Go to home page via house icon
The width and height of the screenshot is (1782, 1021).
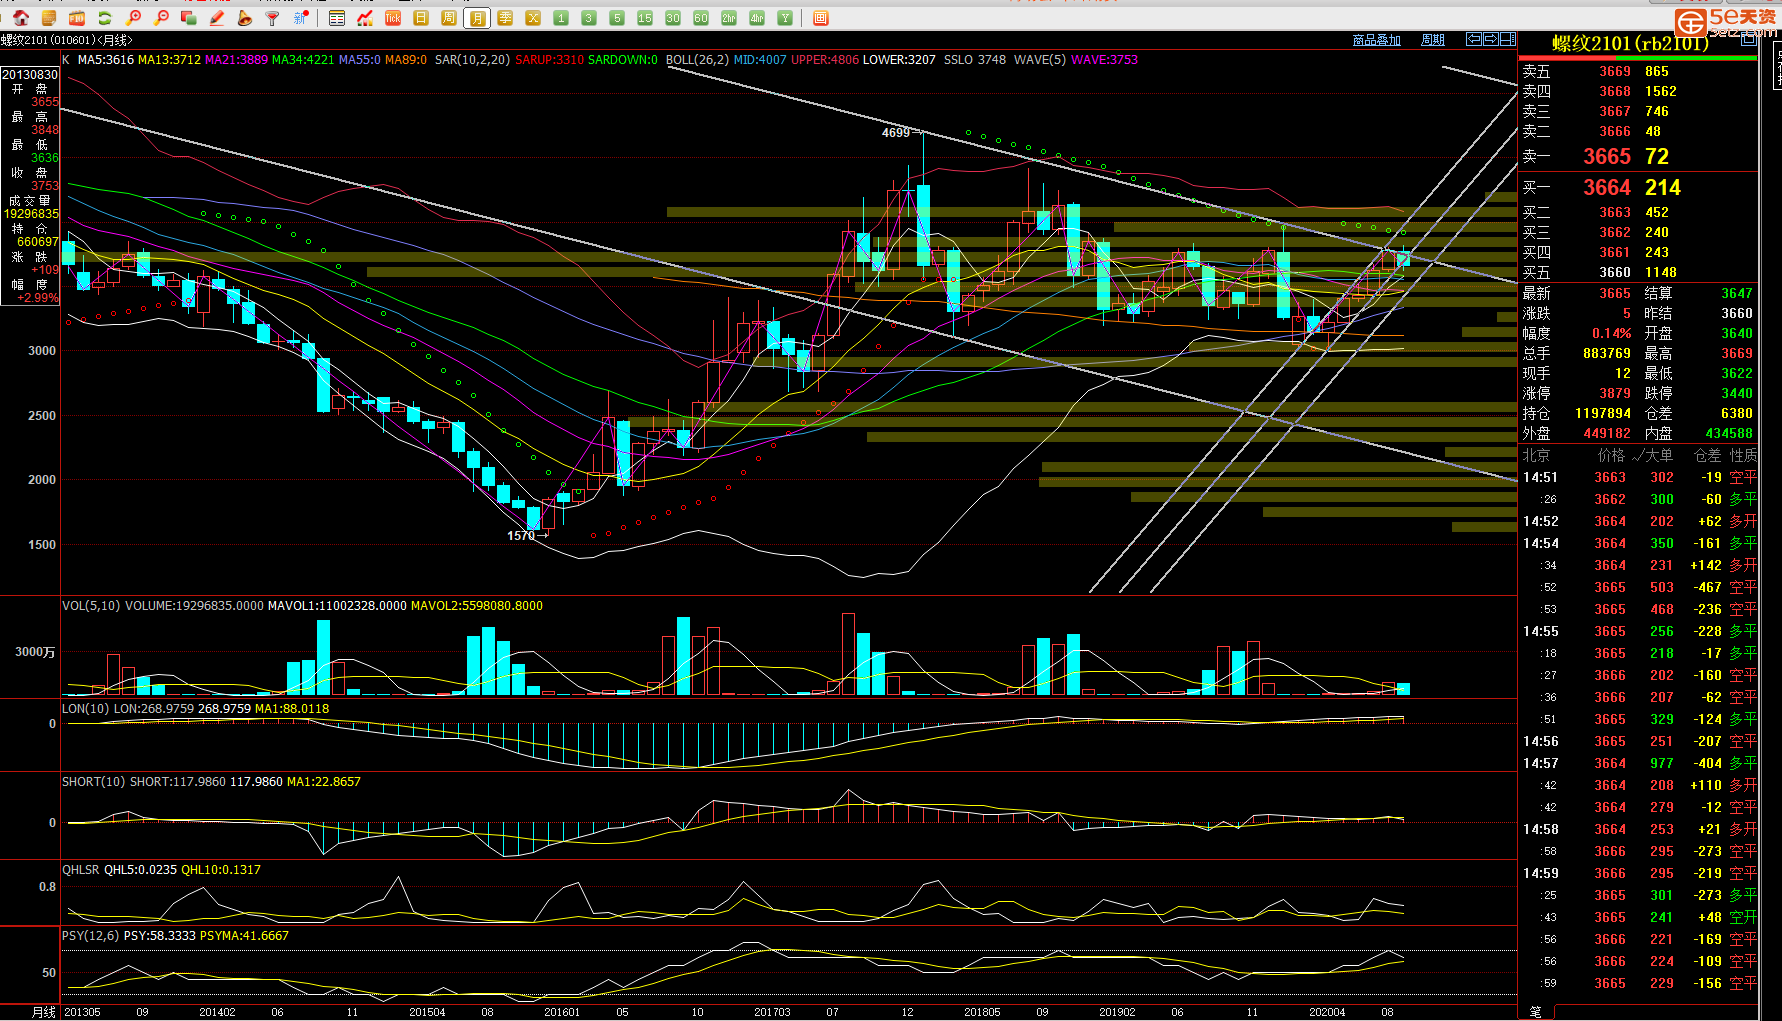coord(21,18)
